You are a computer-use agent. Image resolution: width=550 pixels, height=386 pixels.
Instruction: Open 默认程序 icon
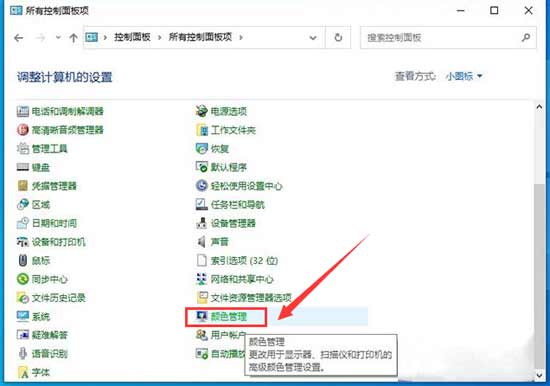point(202,167)
